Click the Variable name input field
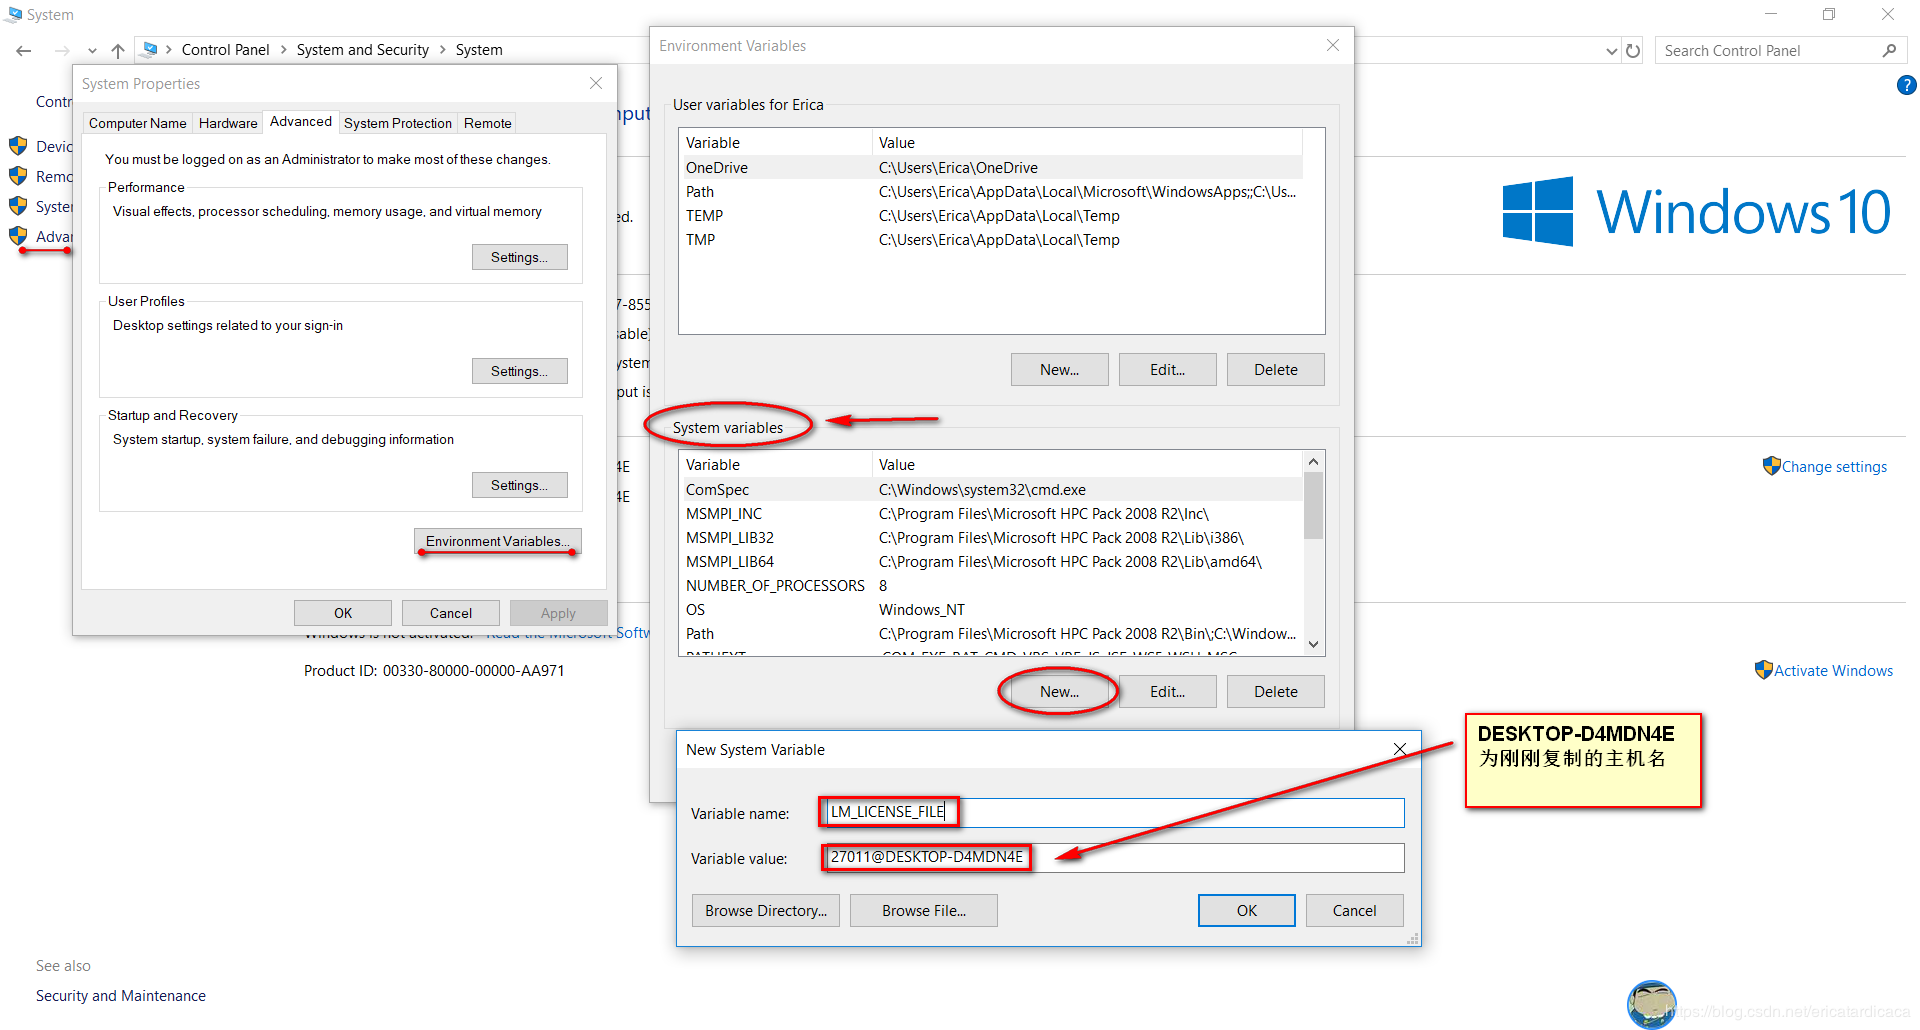The image size is (1920, 1030). (1114, 812)
